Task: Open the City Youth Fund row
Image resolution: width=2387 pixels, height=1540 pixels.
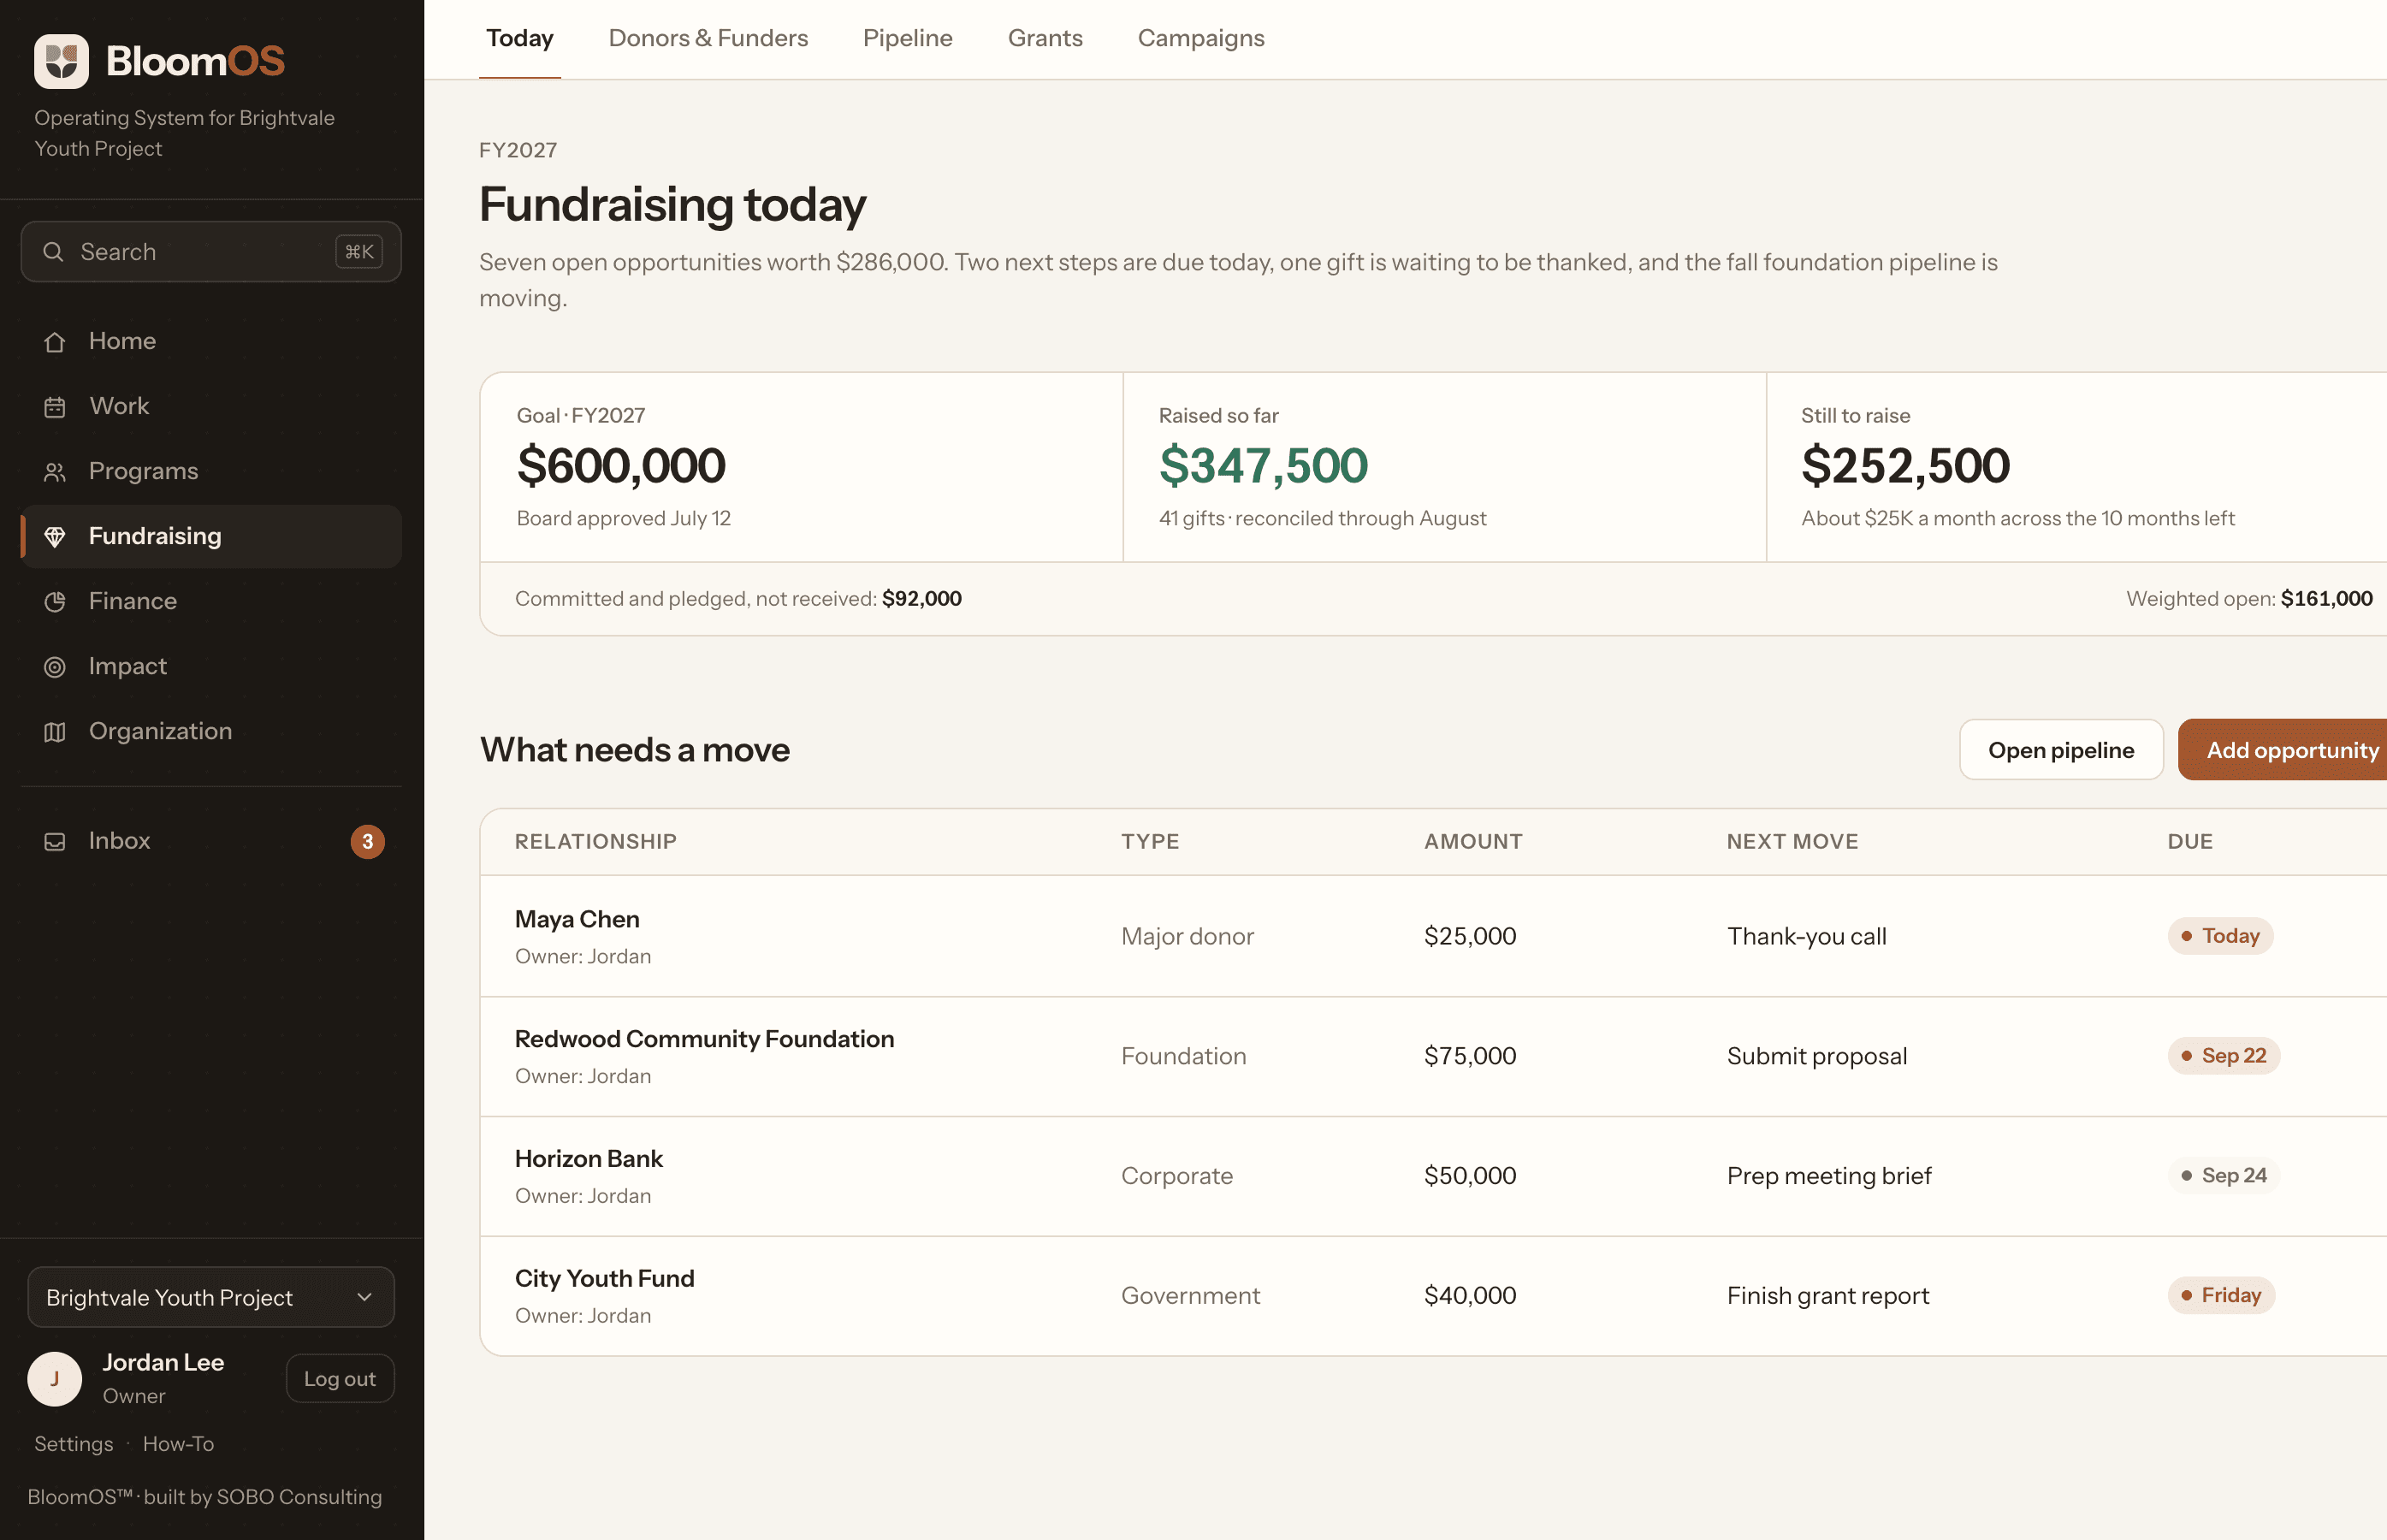Action: coord(1433,1296)
